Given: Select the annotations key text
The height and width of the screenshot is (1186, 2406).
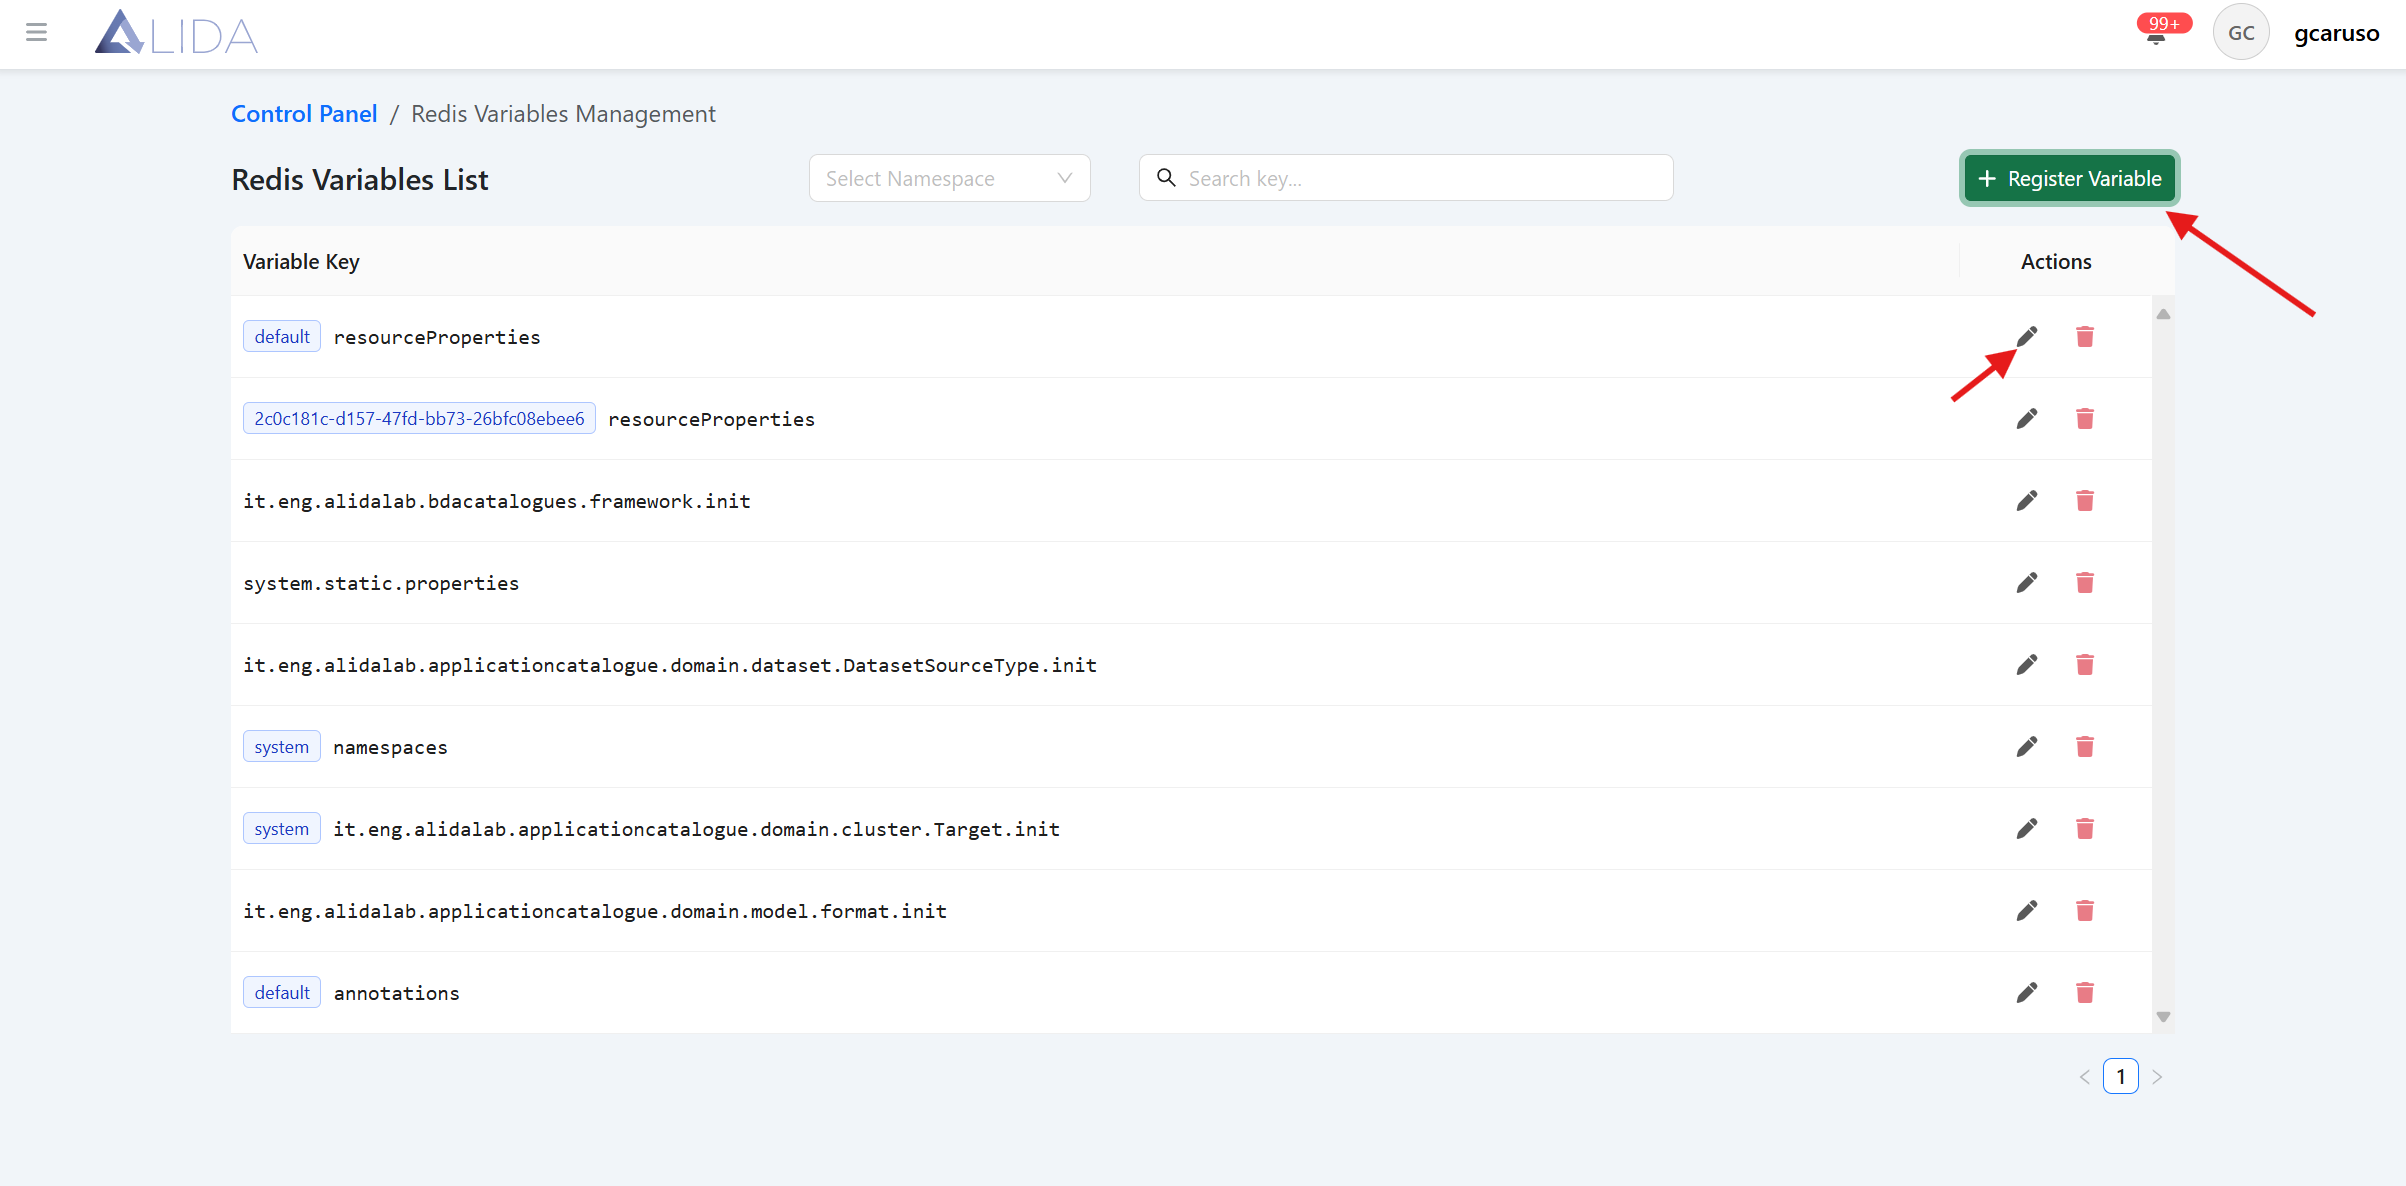Looking at the screenshot, I should pyautogui.click(x=397, y=993).
